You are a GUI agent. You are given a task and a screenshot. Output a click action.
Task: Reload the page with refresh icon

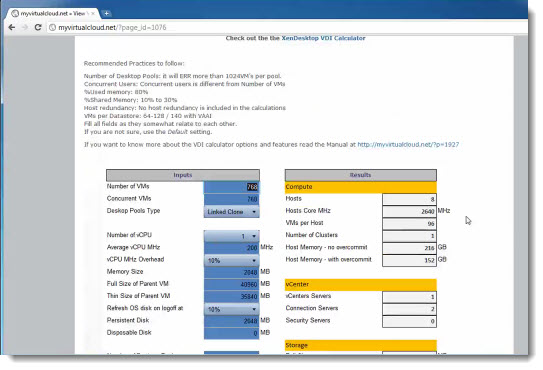click(x=38, y=27)
